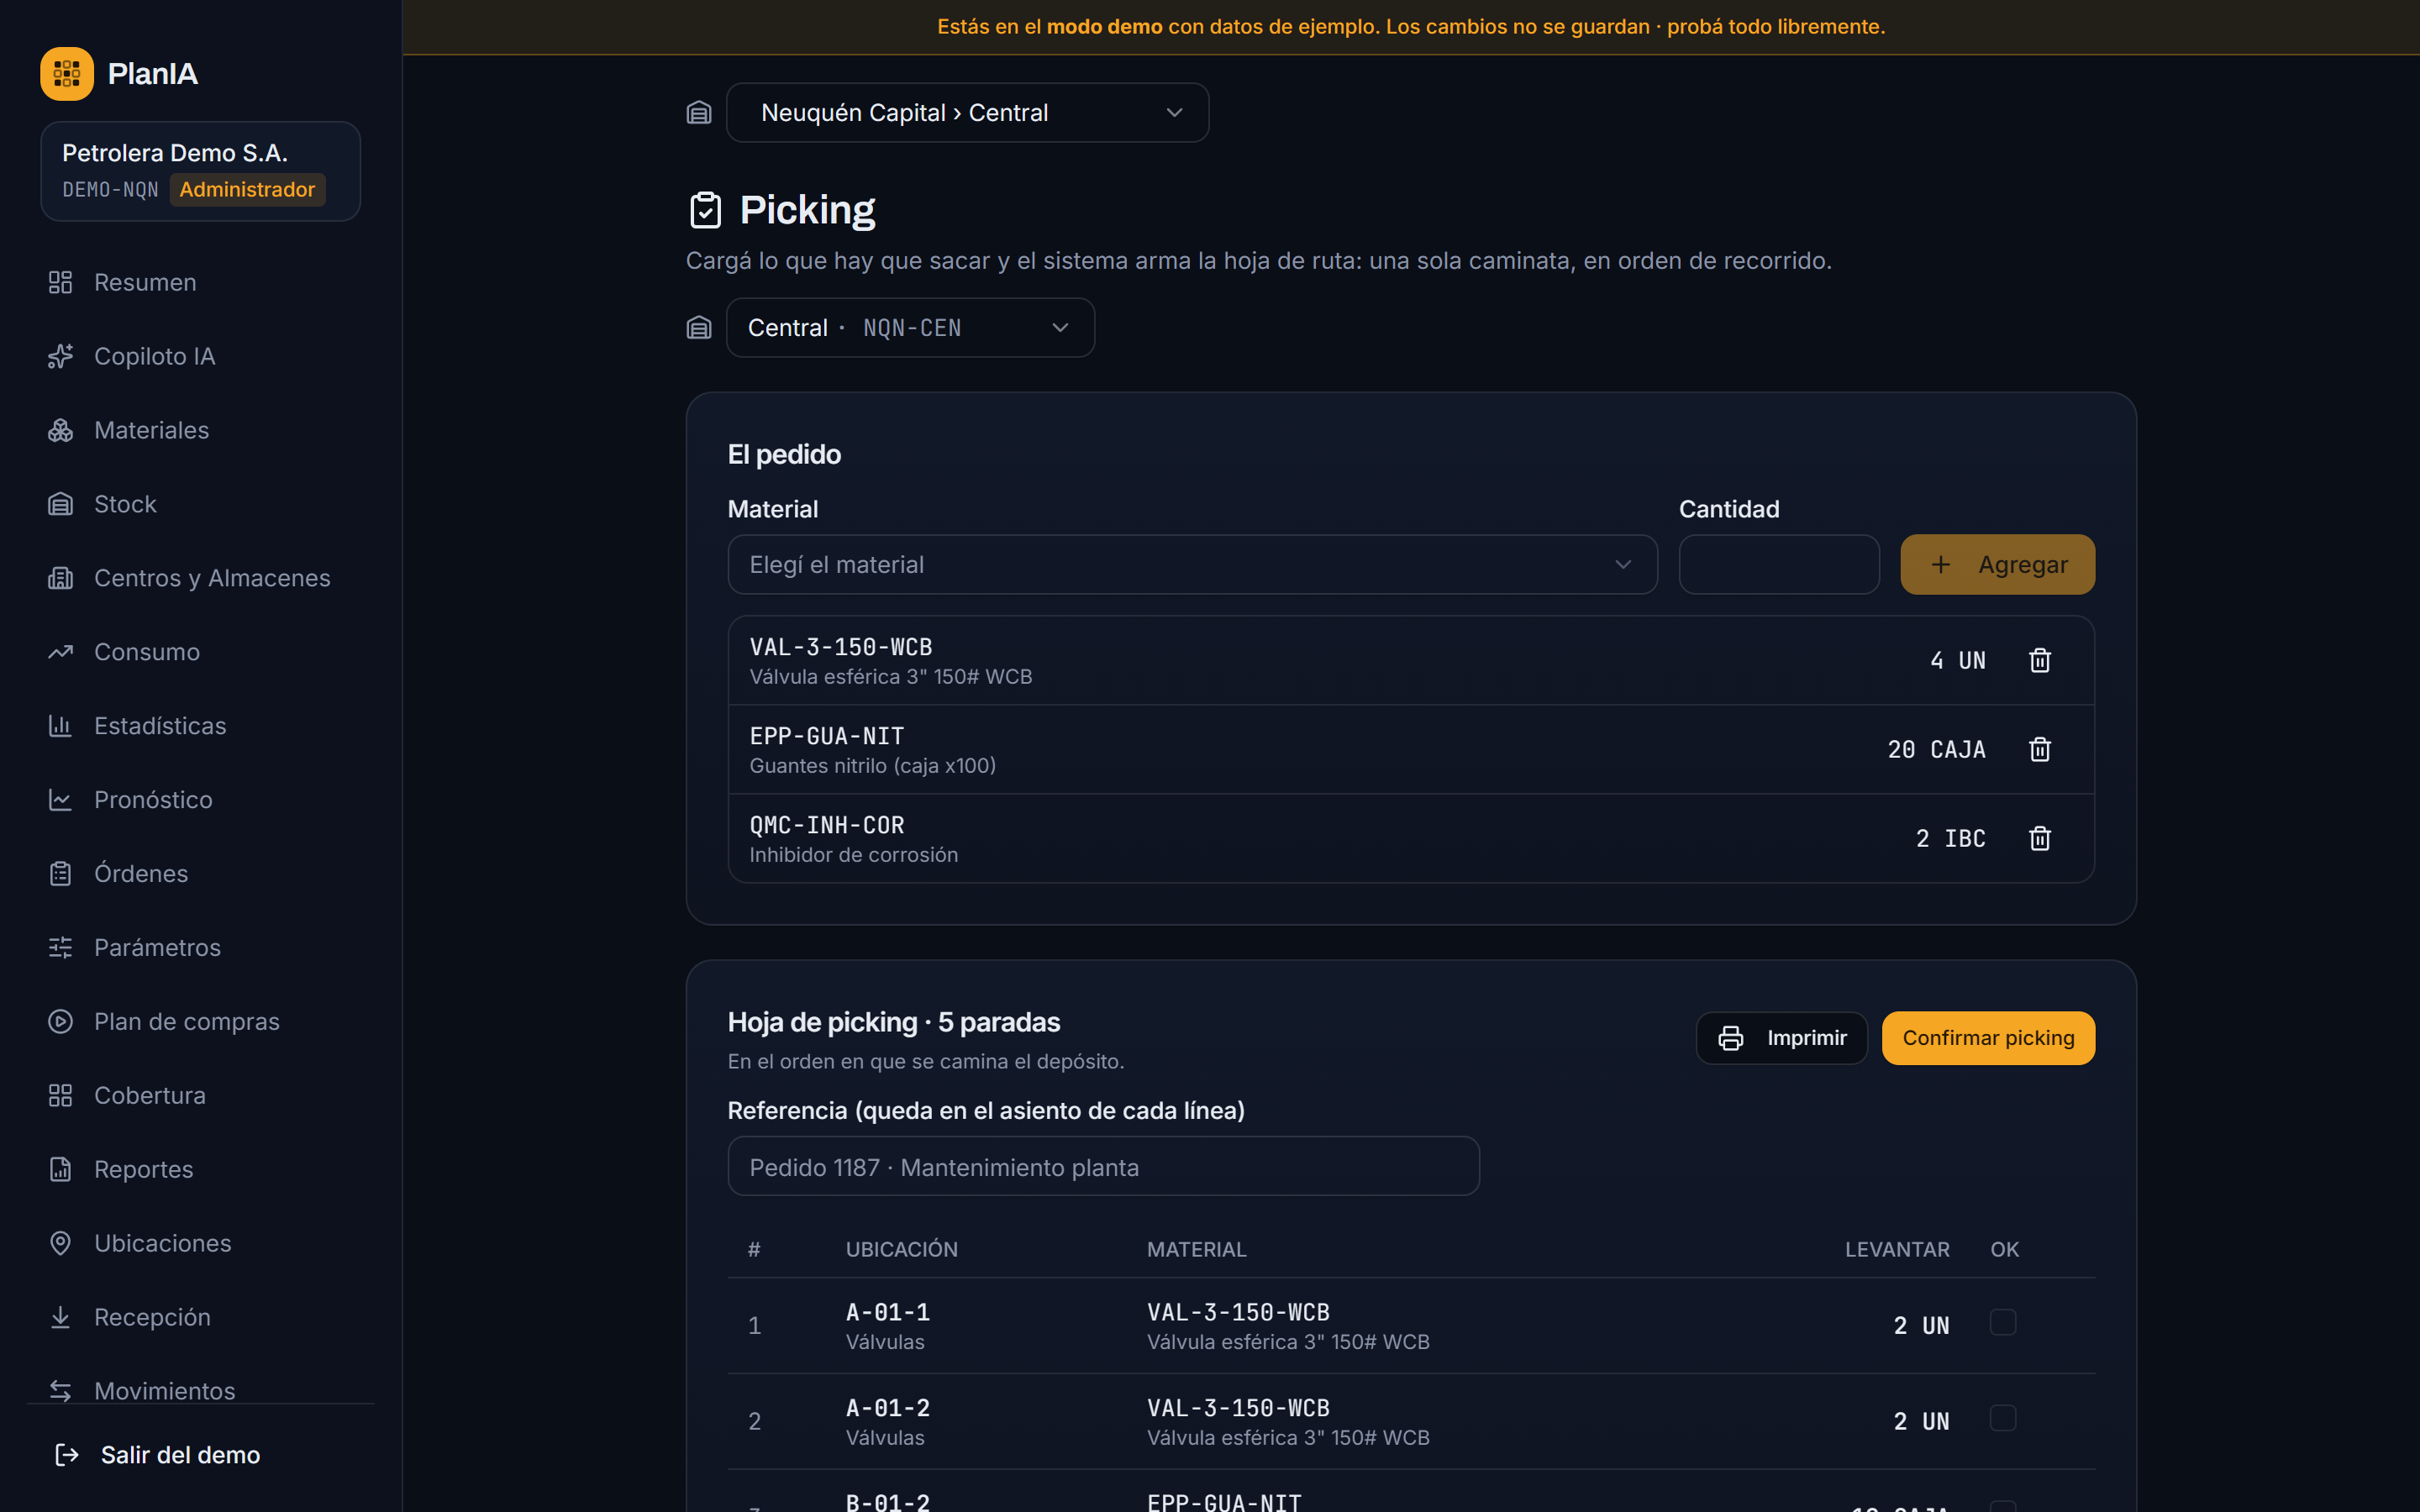Open the Elegí el material dropdown
Image resolution: width=2420 pixels, height=1512 pixels.
click(1192, 565)
